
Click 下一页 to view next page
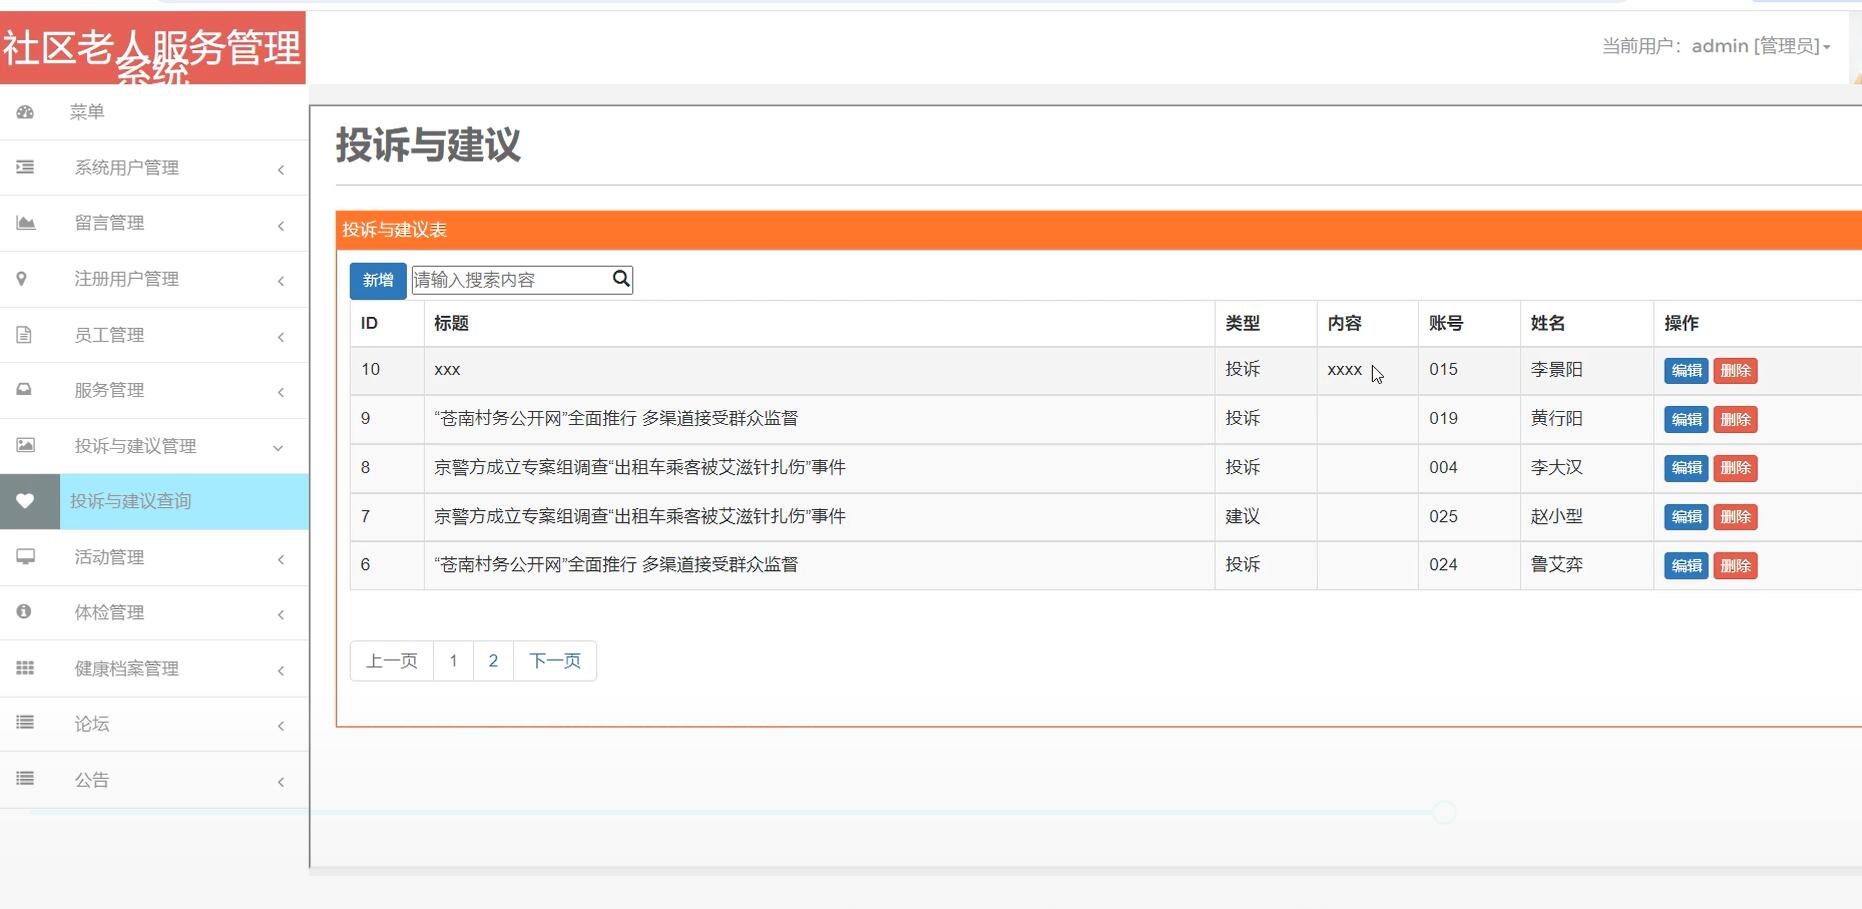[555, 660]
